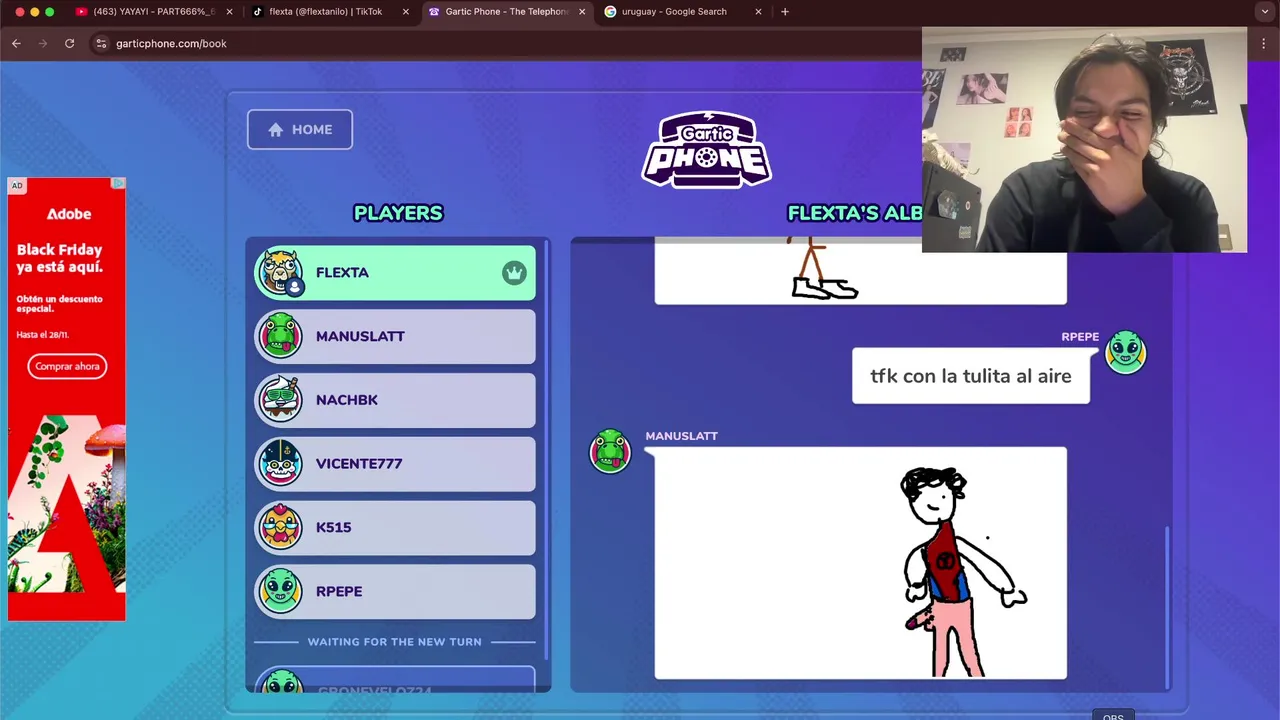Click MANUSLATT's stick figure drawing
The image size is (1280, 720).
(x=860, y=563)
